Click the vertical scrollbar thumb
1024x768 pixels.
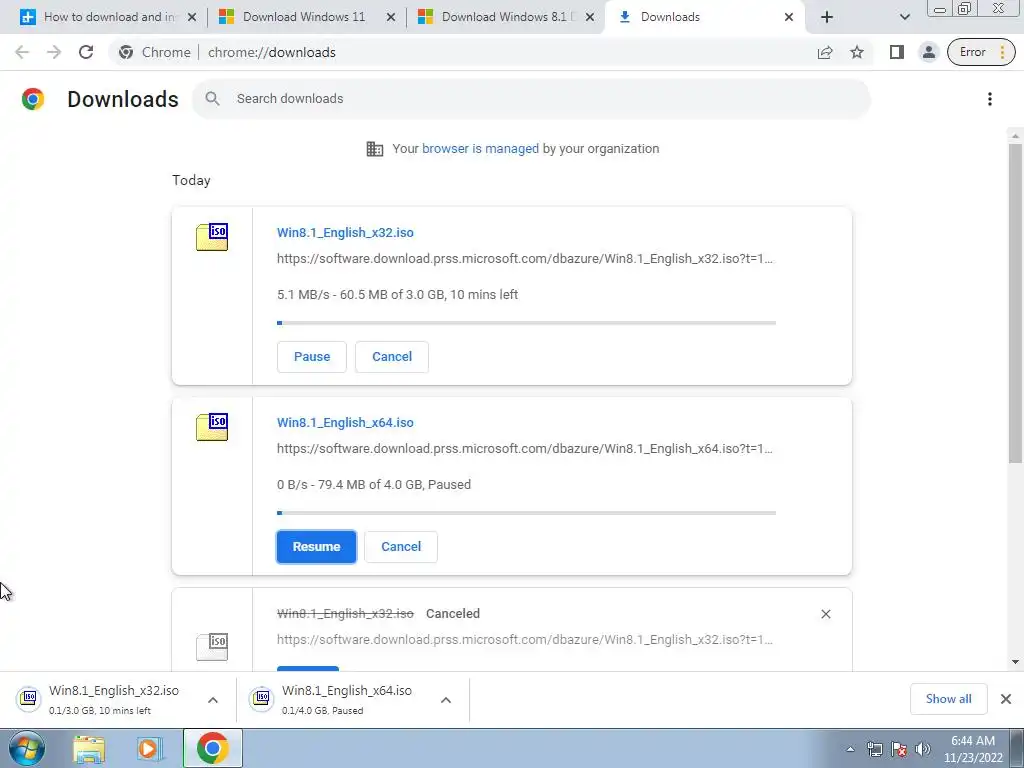tap(1015, 304)
